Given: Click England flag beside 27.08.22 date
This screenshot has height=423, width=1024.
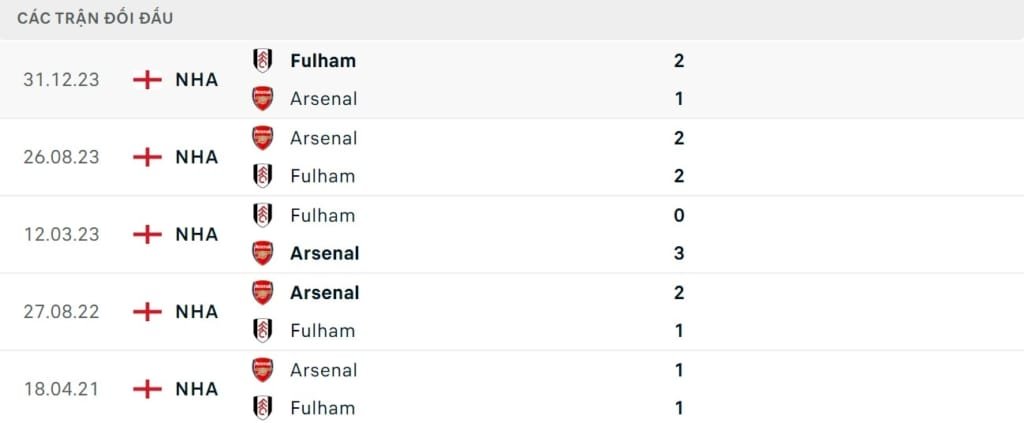Looking at the screenshot, I should [147, 312].
